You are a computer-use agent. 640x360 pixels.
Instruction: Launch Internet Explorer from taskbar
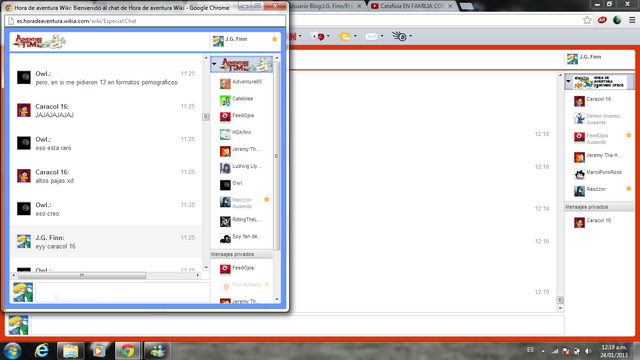click(42, 351)
